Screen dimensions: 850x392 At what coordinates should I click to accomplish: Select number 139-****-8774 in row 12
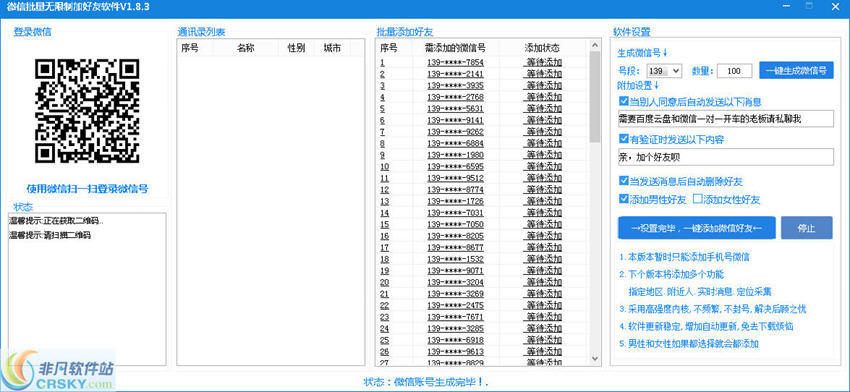(x=455, y=190)
